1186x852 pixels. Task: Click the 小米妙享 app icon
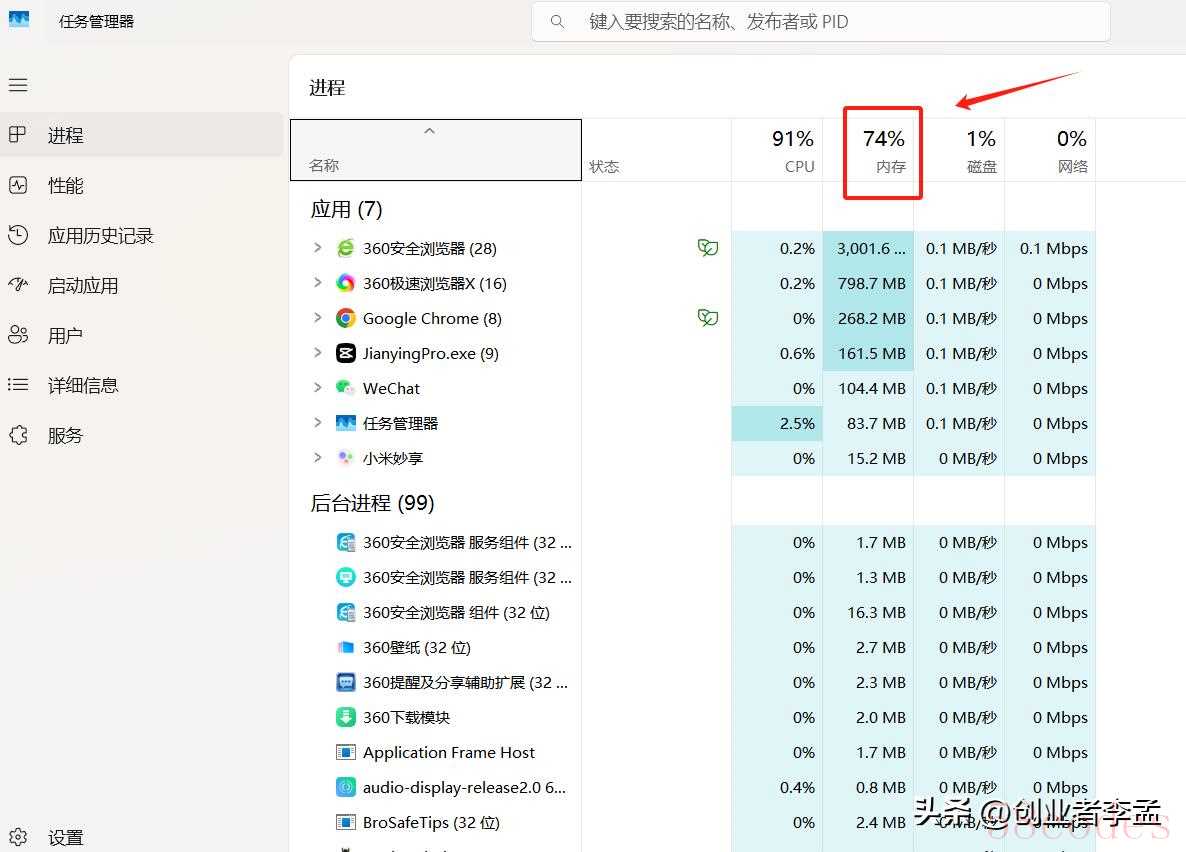pyautogui.click(x=346, y=458)
